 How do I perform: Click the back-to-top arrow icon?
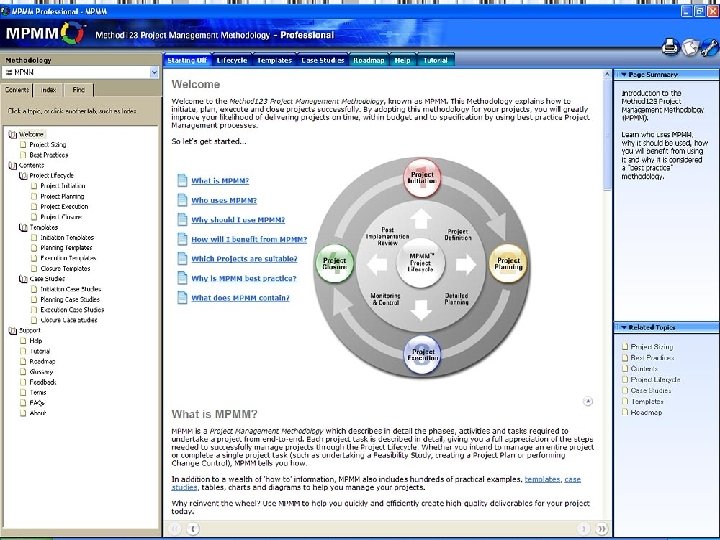click(x=588, y=401)
